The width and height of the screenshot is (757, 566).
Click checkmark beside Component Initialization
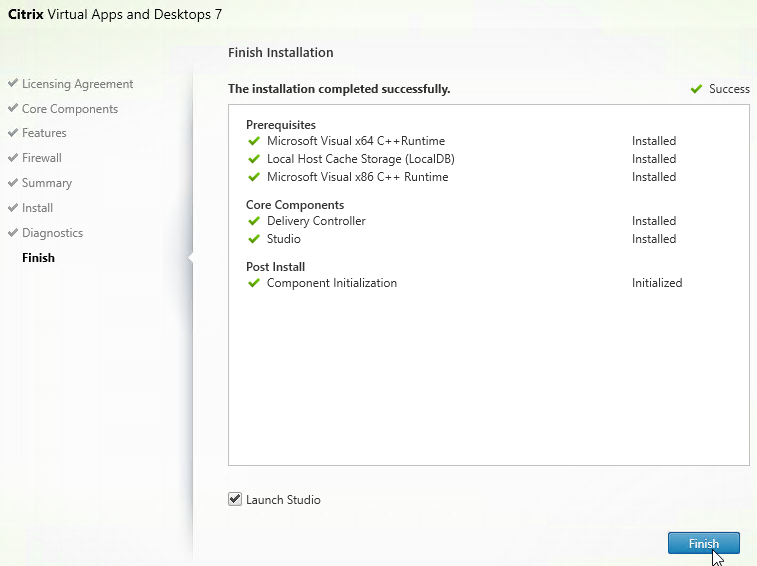254,283
